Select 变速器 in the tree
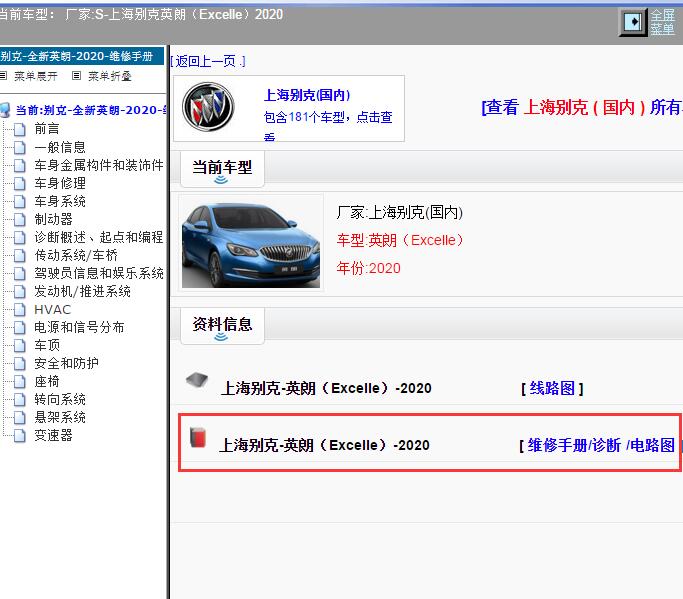Screen dimensions: 683x599 tap(53, 435)
